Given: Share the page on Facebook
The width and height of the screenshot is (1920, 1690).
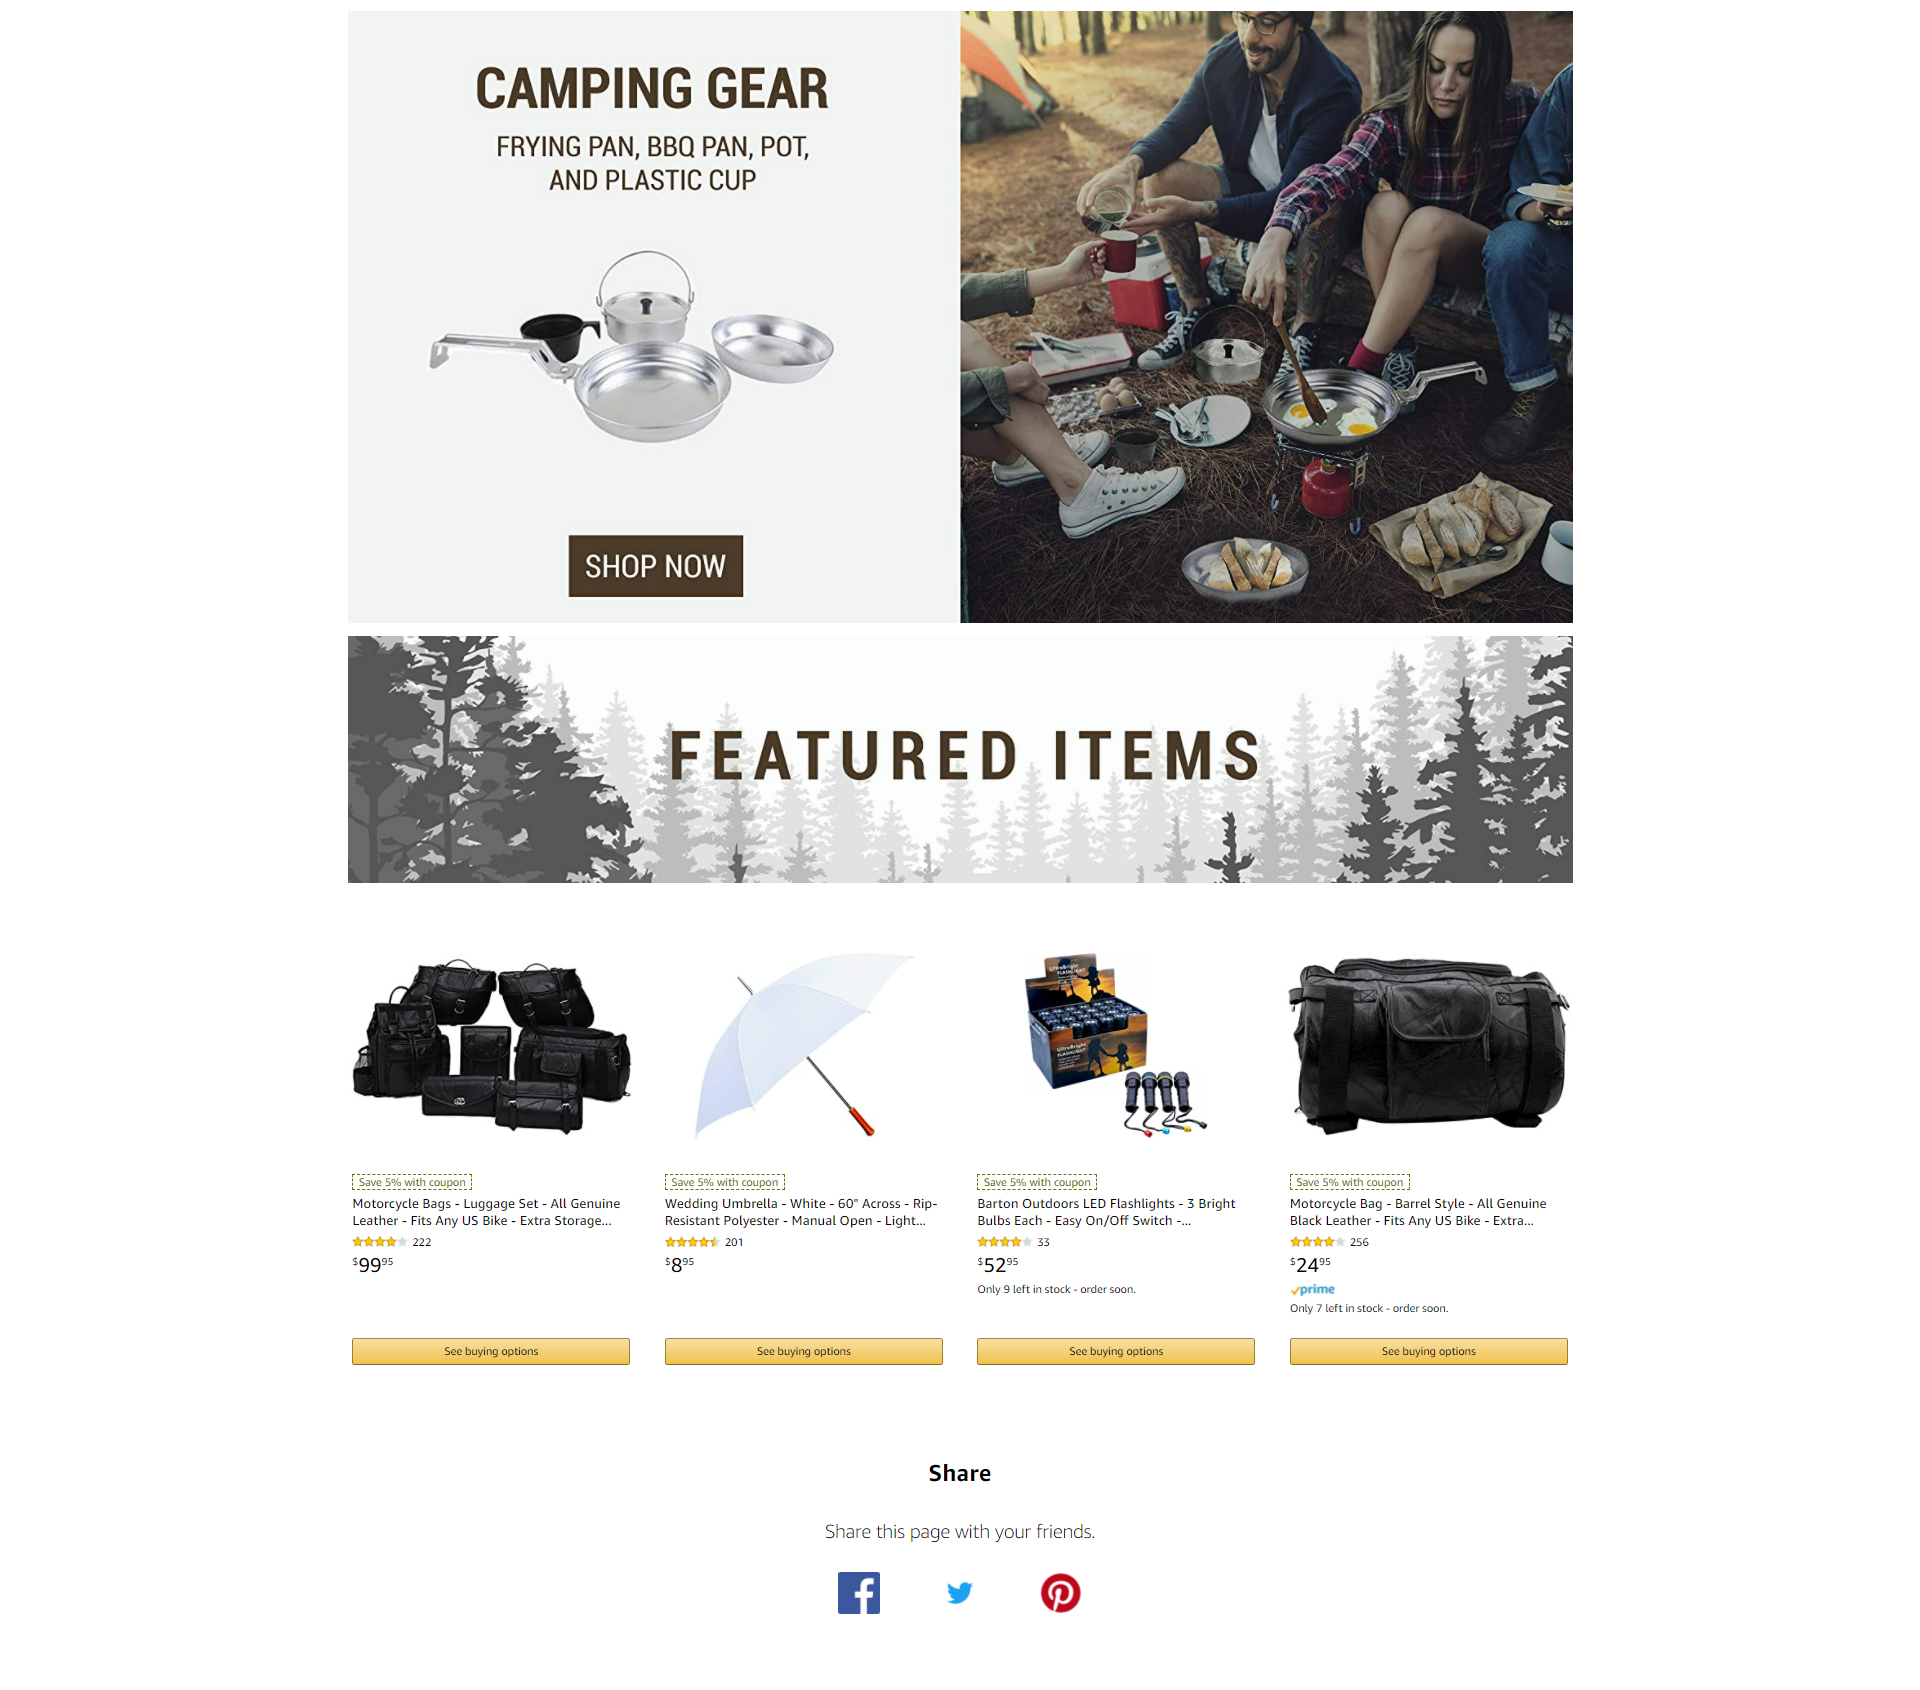Looking at the screenshot, I should coord(858,1592).
